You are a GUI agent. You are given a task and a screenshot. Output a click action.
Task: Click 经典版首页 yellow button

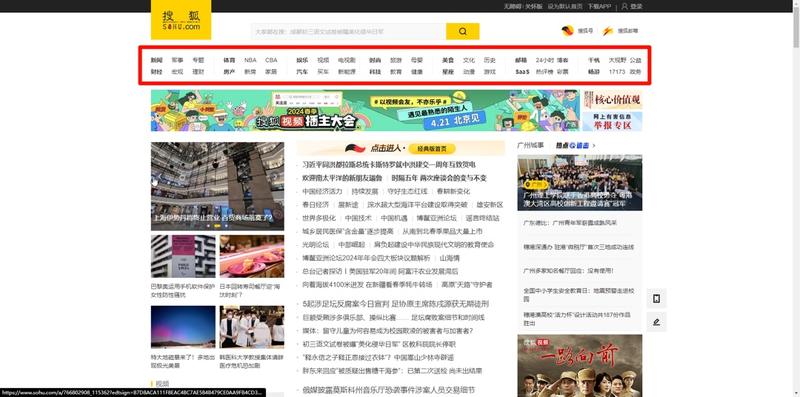point(432,148)
